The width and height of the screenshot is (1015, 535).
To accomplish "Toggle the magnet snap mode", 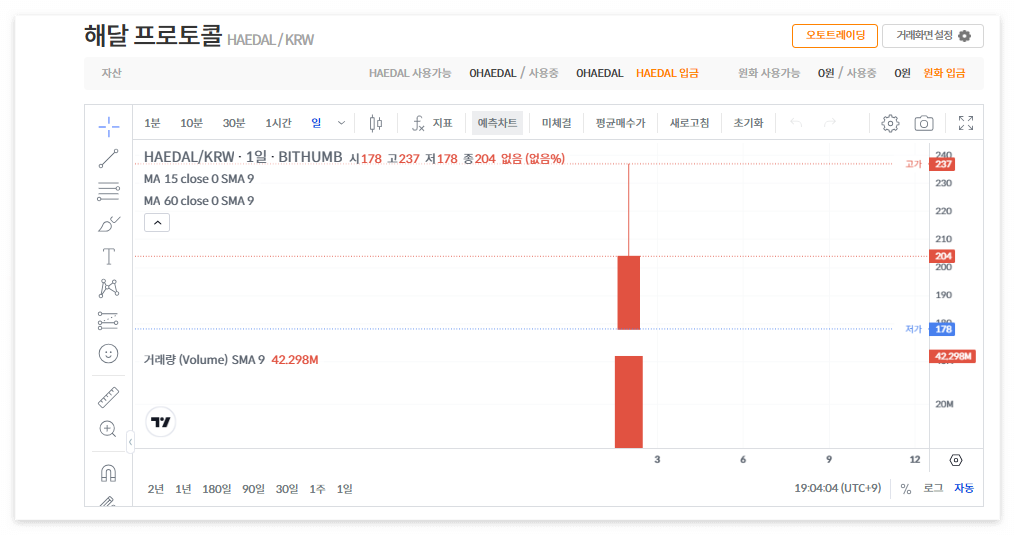I will [109, 473].
